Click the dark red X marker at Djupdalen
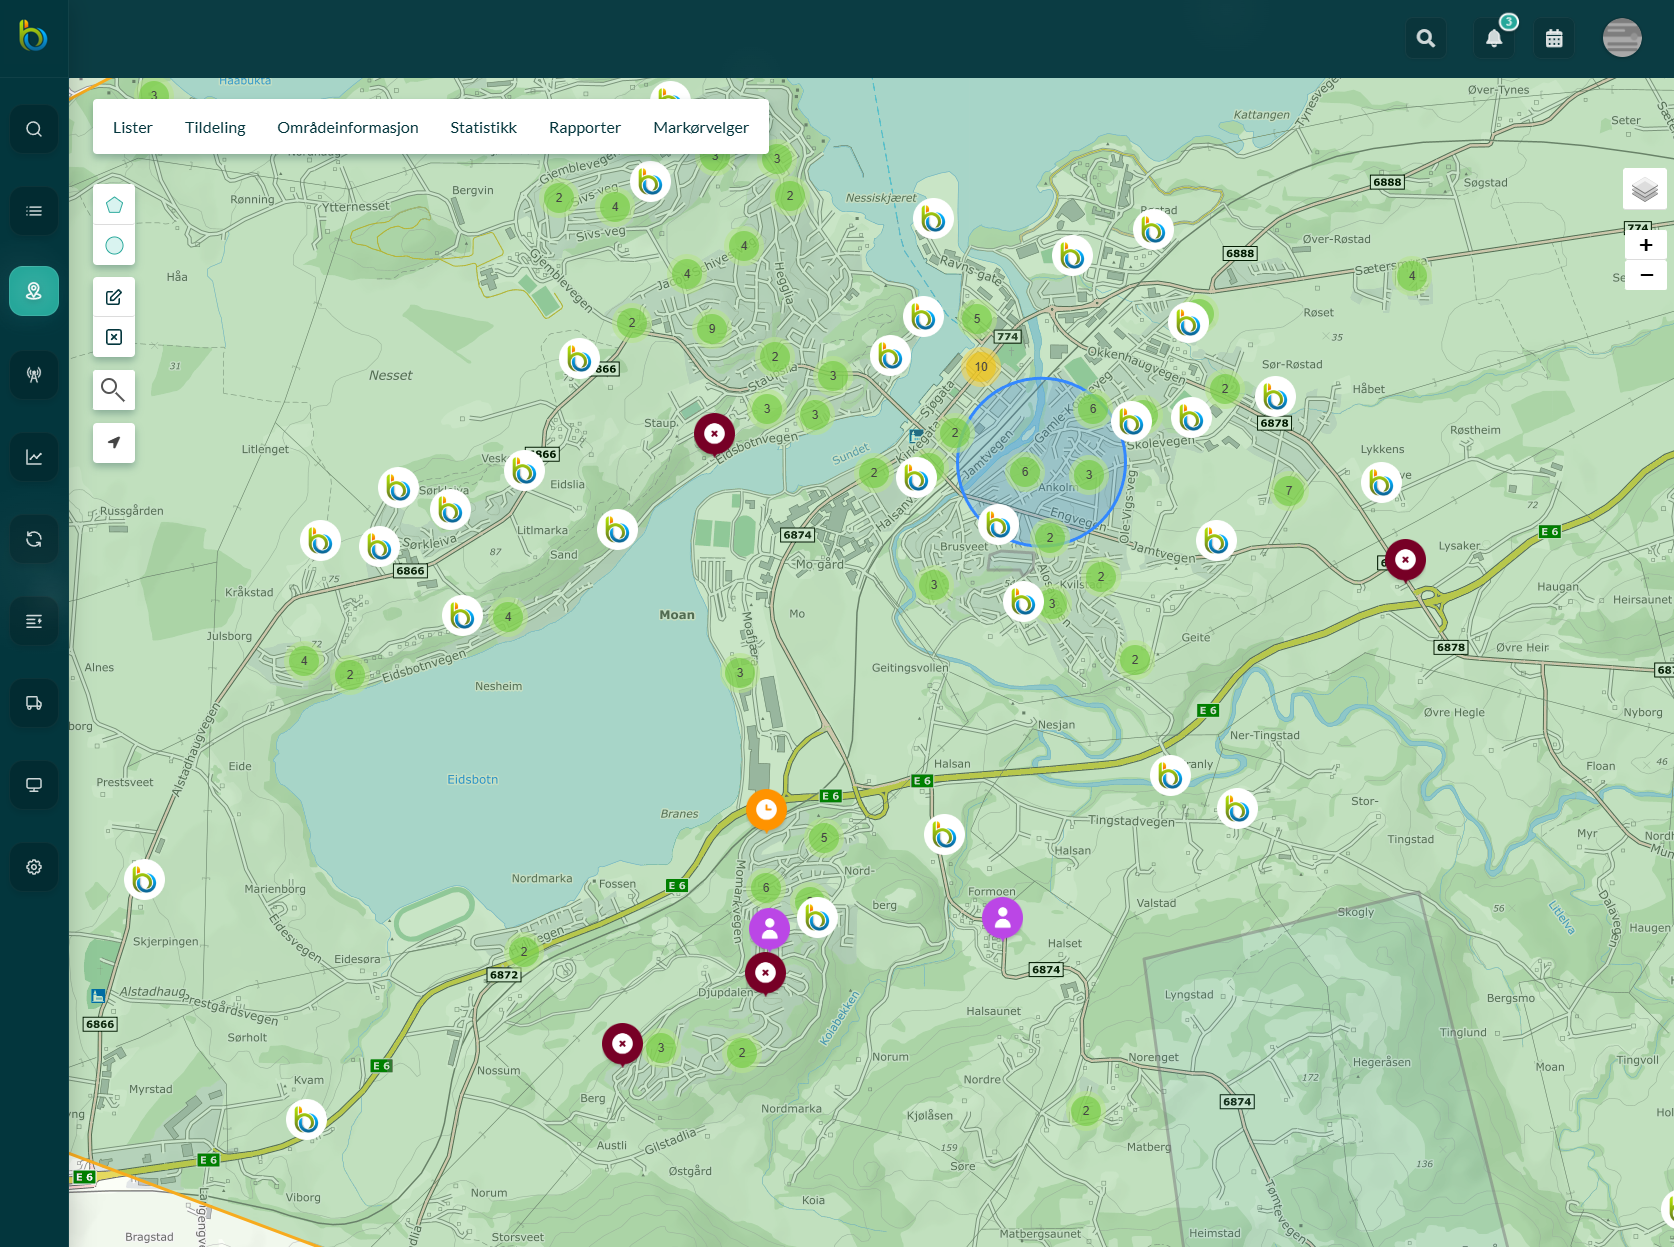Screen dimensions: 1674x1247 765,974
